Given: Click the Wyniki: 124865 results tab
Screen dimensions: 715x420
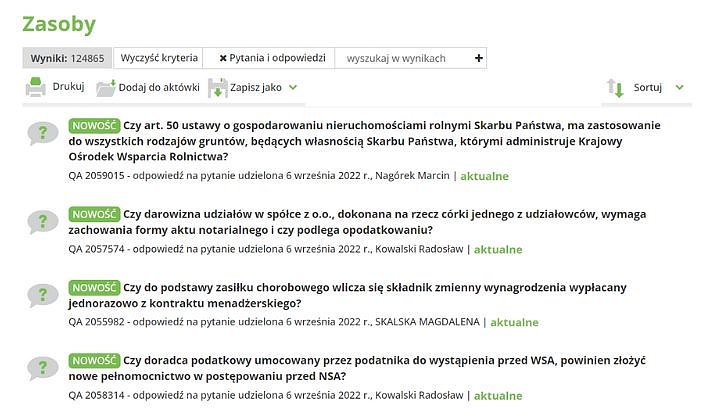Looking at the screenshot, I should (x=67, y=58).
